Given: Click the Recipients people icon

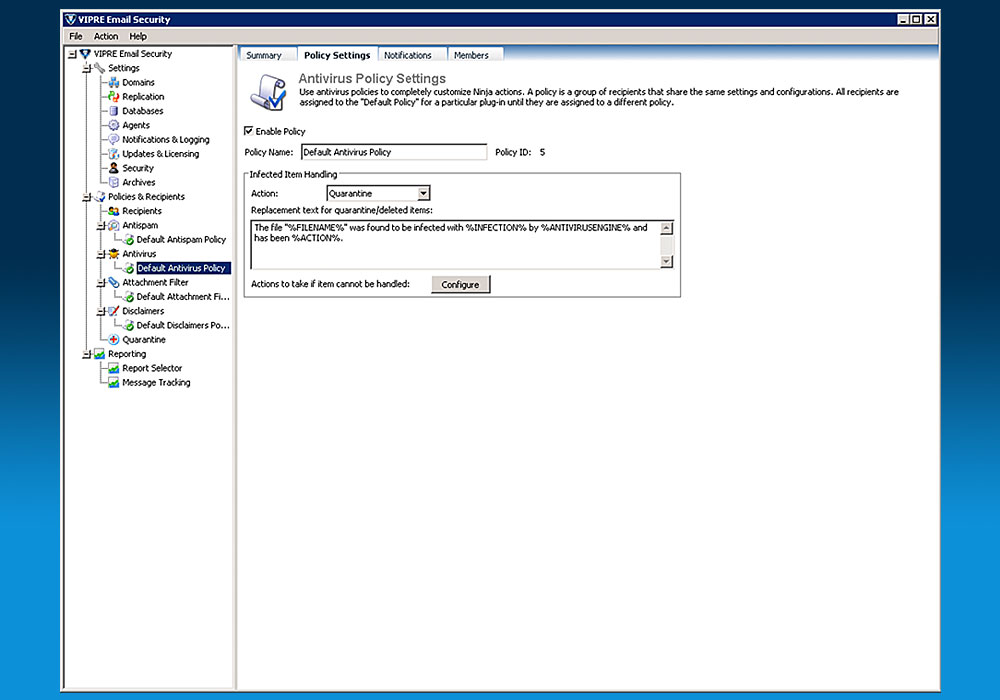Looking at the screenshot, I should [114, 211].
